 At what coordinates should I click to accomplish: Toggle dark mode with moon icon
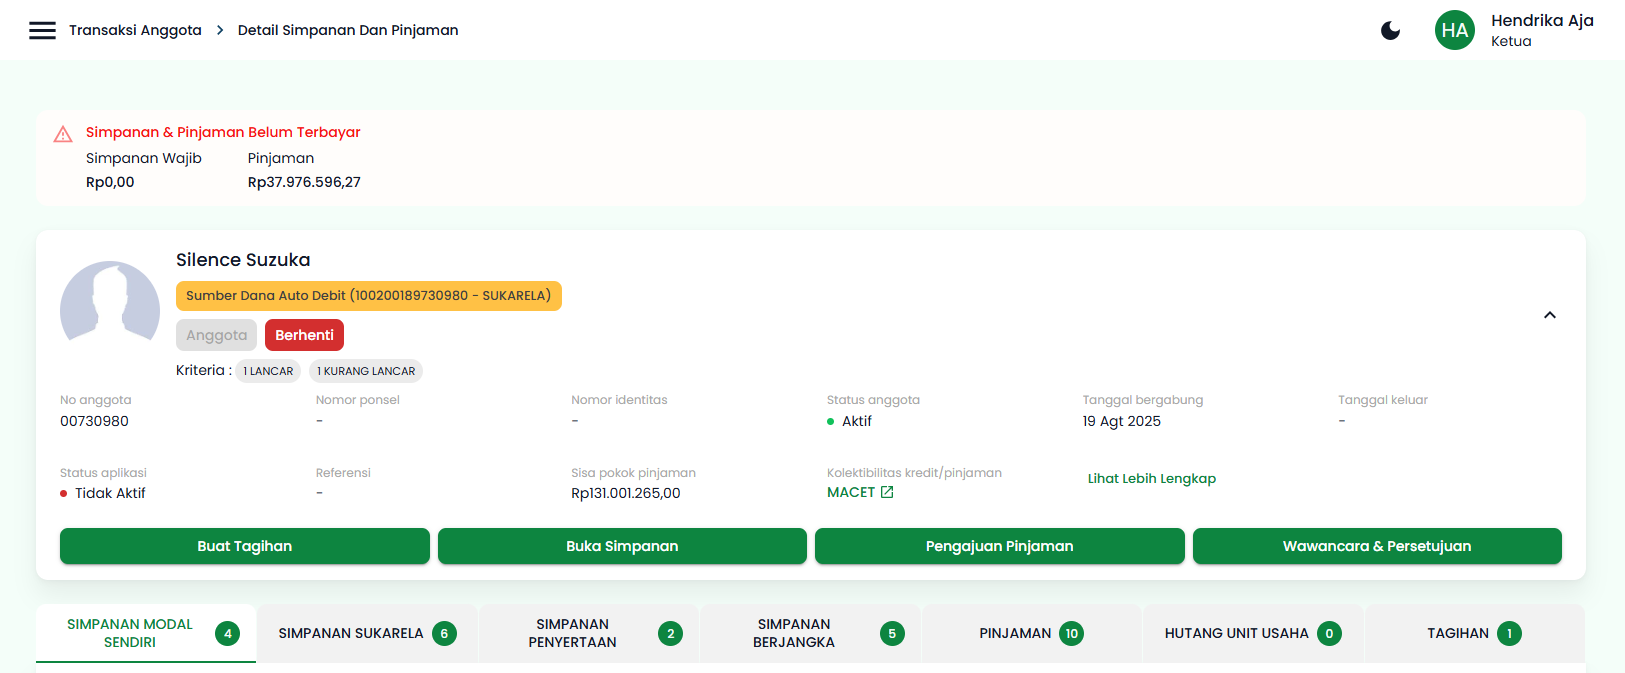(x=1390, y=31)
